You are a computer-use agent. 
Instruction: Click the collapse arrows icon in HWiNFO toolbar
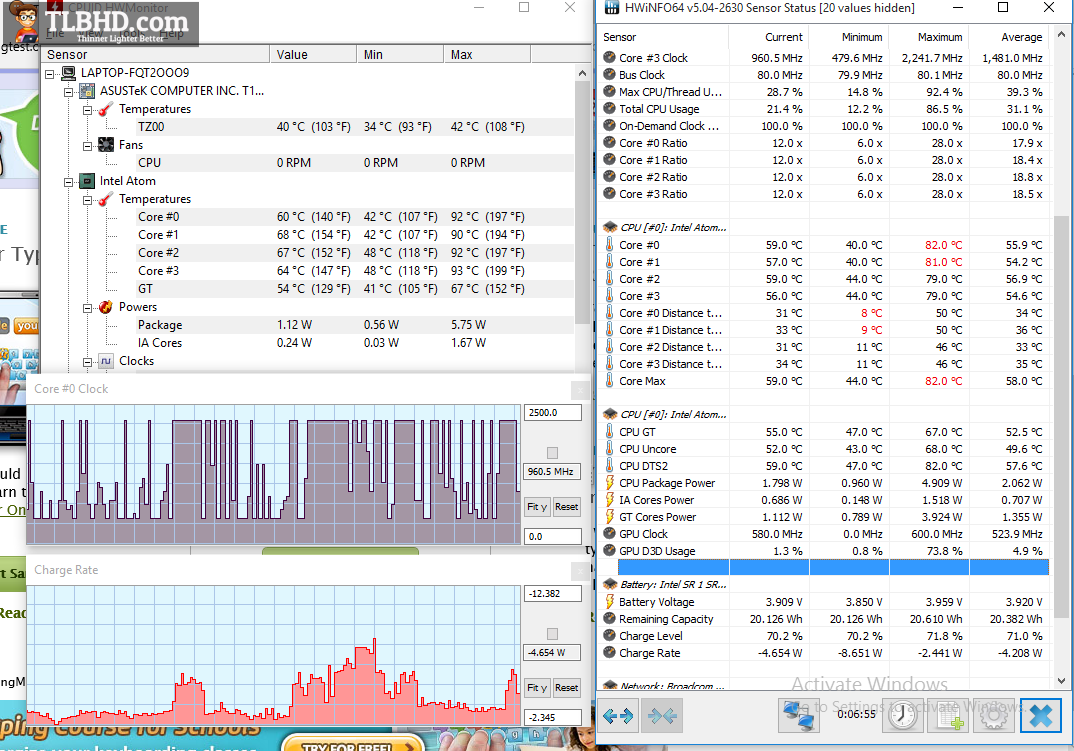(x=662, y=715)
